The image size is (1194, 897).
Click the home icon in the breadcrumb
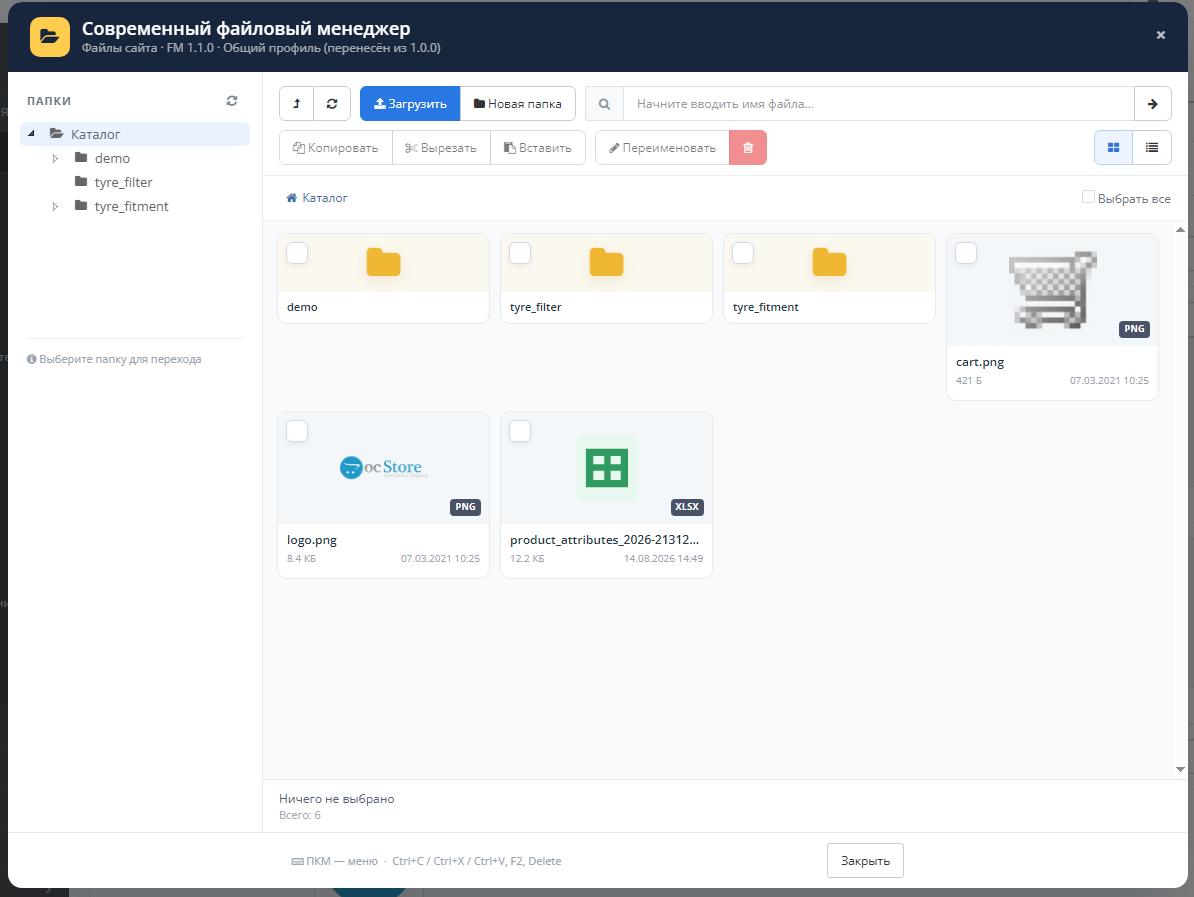pyautogui.click(x=291, y=198)
